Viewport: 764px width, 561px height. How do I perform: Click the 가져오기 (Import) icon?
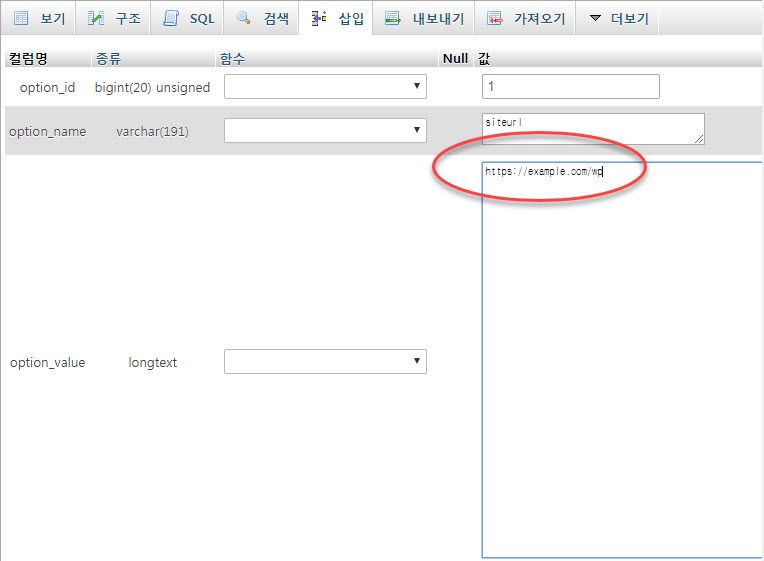click(495, 18)
